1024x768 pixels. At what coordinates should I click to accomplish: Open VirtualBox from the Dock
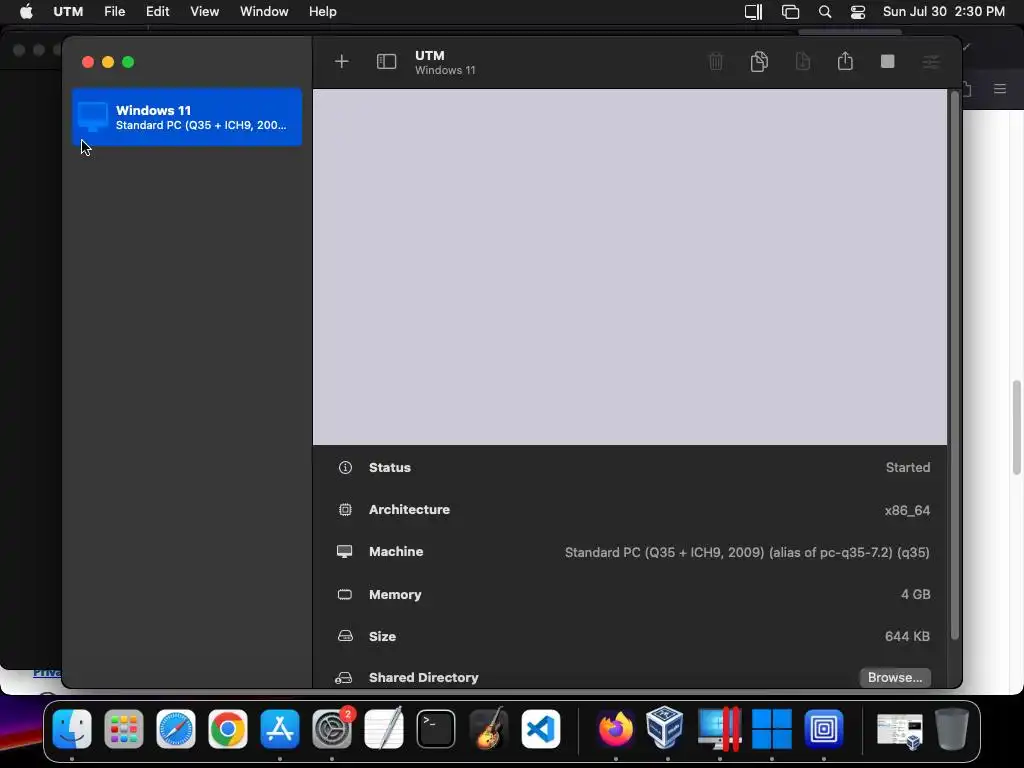pyautogui.click(x=665, y=728)
